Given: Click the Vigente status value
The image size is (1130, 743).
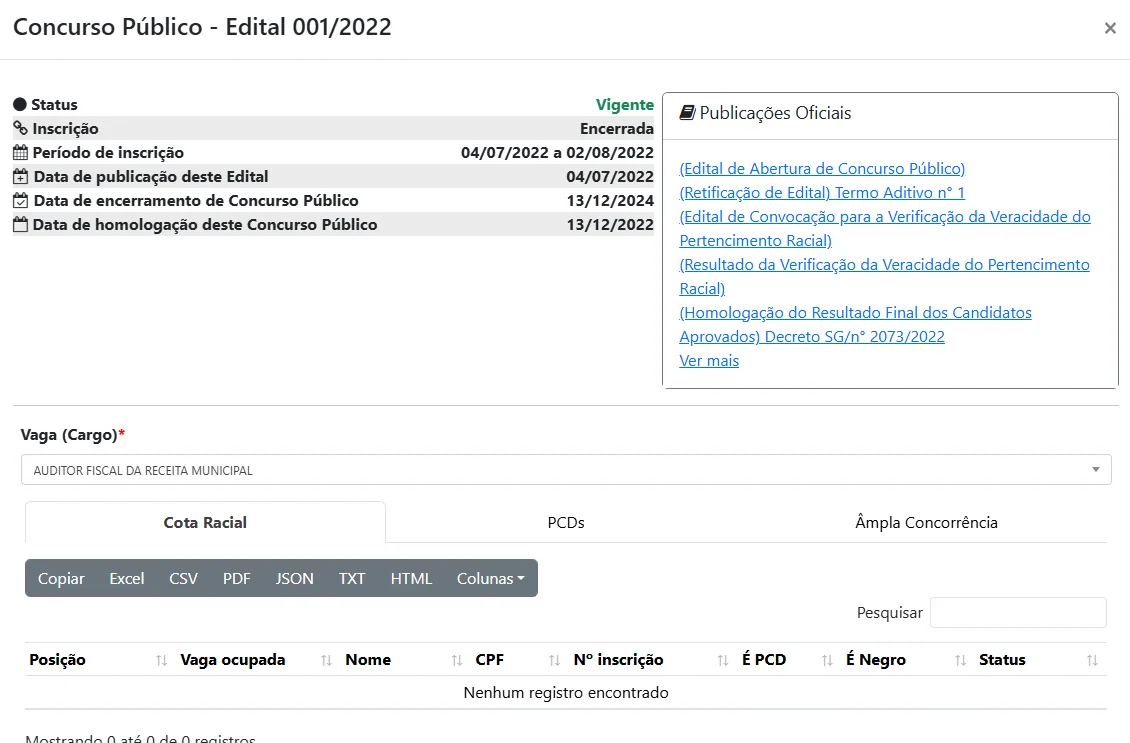Looking at the screenshot, I should 625,104.
